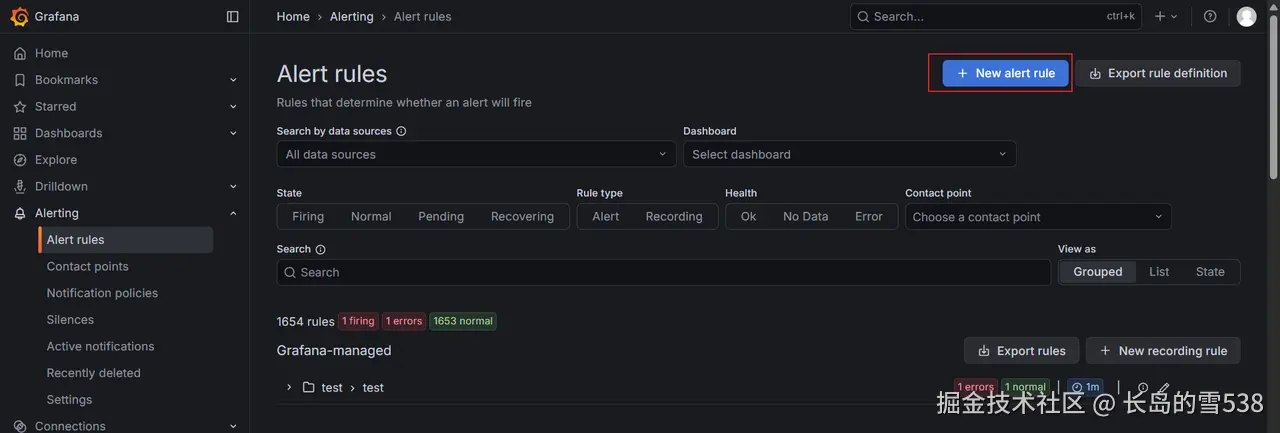Click the Grafana logo icon
The height and width of the screenshot is (433, 1280).
pyautogui.click(x=19, y=16)
